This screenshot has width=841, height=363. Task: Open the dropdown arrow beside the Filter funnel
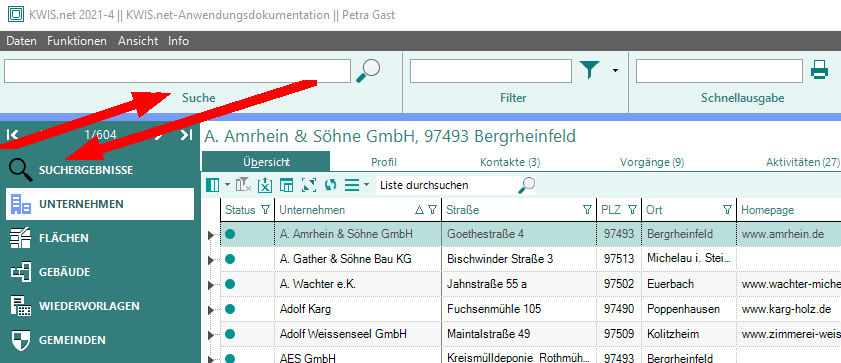tap(615, 70)
